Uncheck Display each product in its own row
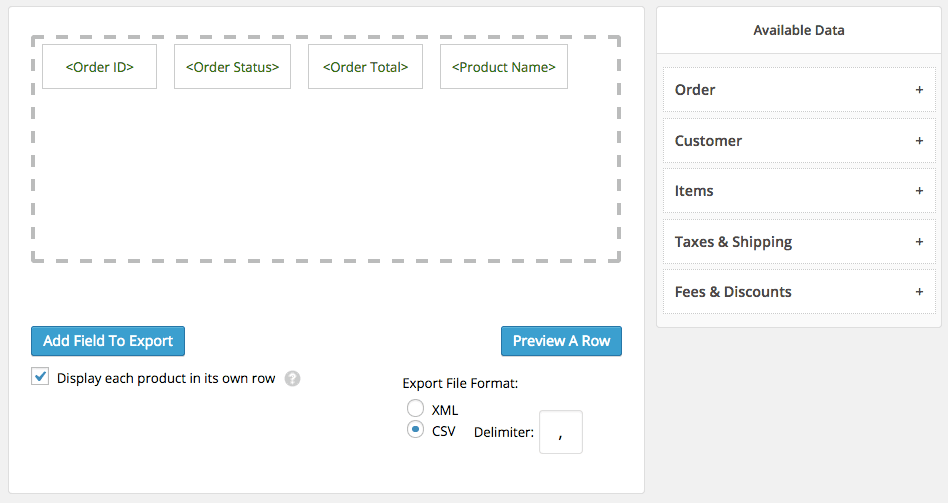The height and width of the screenshot is (503, 948). [x=40, y=378]
